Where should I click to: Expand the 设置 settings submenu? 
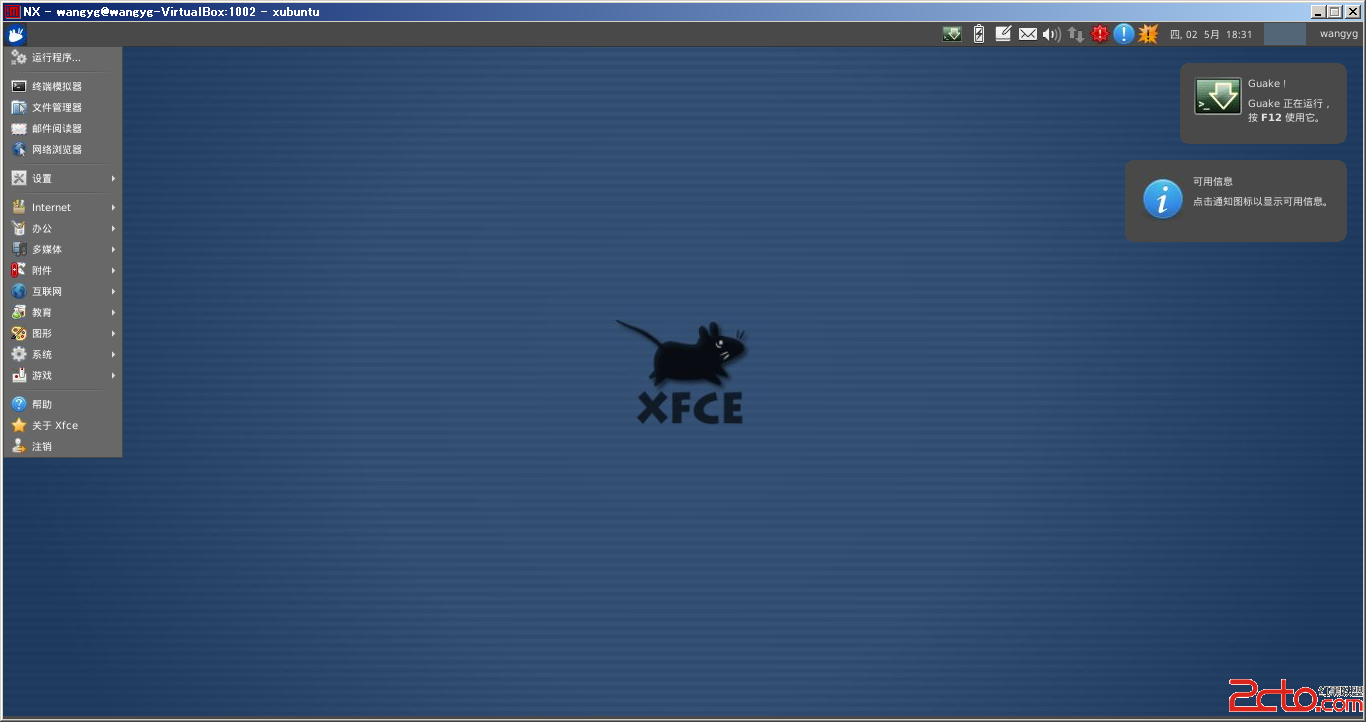click(62, 179)
